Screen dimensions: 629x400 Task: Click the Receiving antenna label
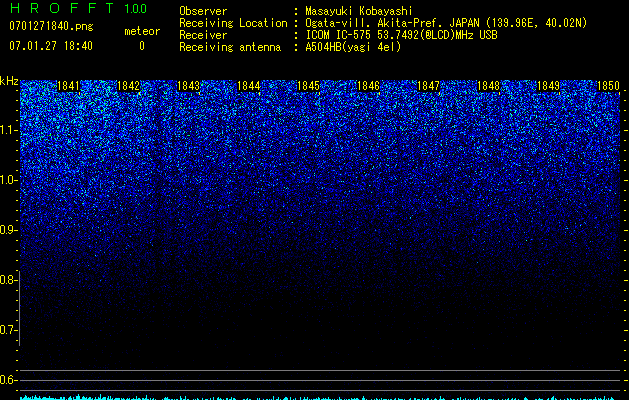point(230,47)
